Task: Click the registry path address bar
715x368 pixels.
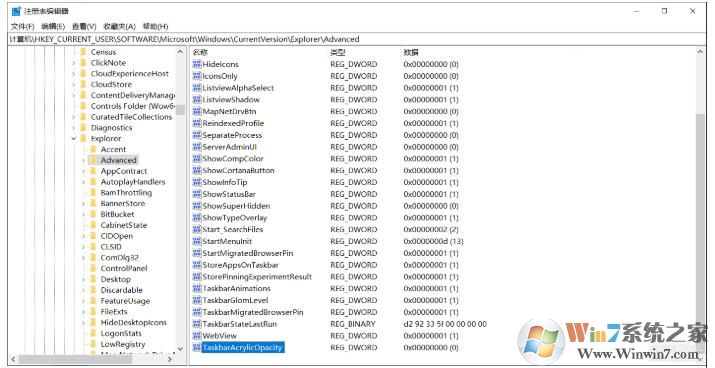Action: coord(357,39)
